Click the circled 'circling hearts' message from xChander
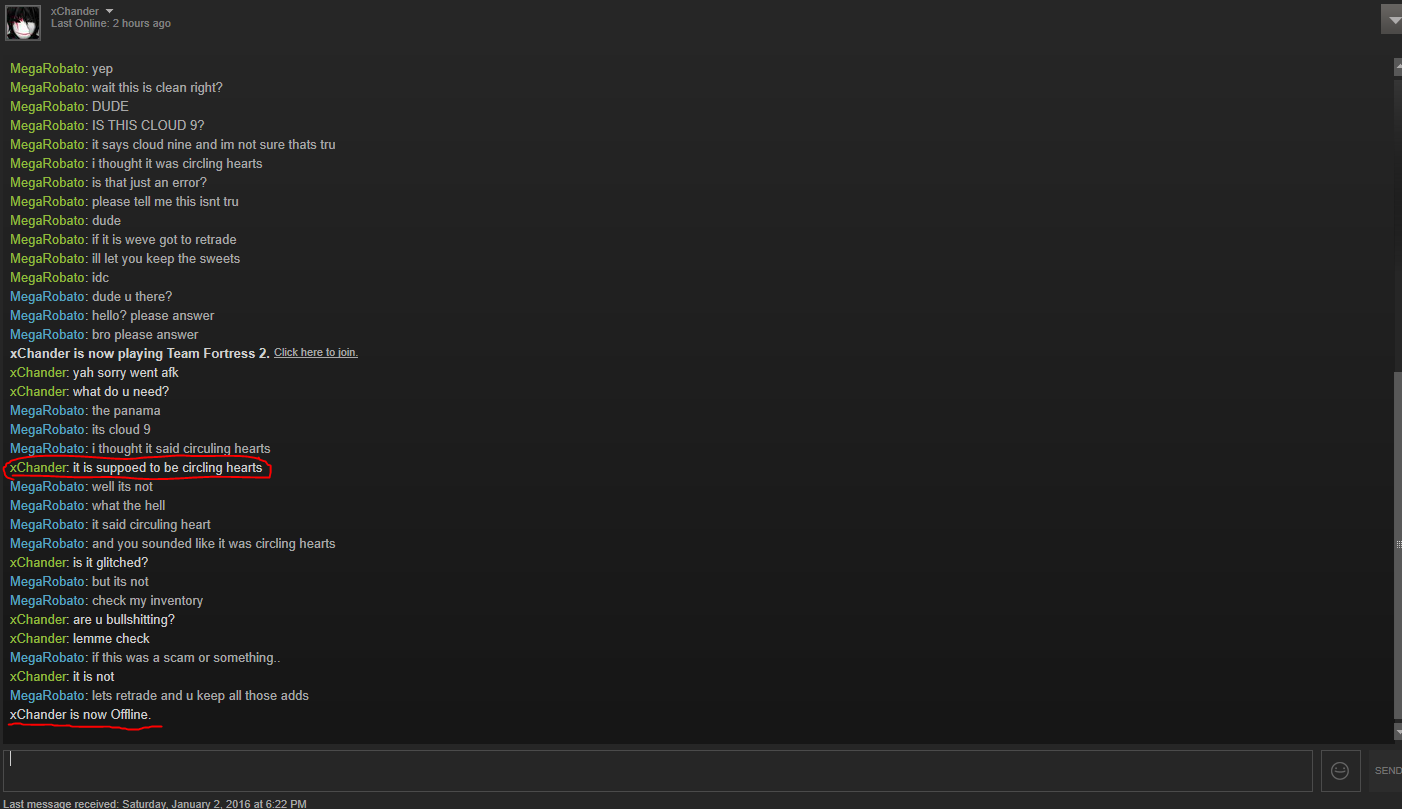Viewport: 1402px width, 809px height. click(x=136, y=468)
